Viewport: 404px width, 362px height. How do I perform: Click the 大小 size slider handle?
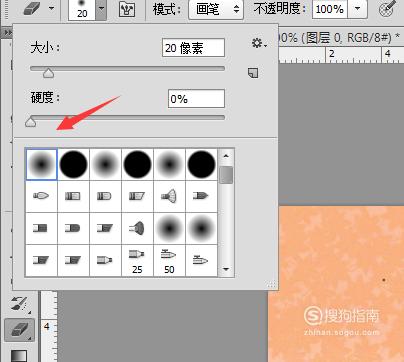49,73
